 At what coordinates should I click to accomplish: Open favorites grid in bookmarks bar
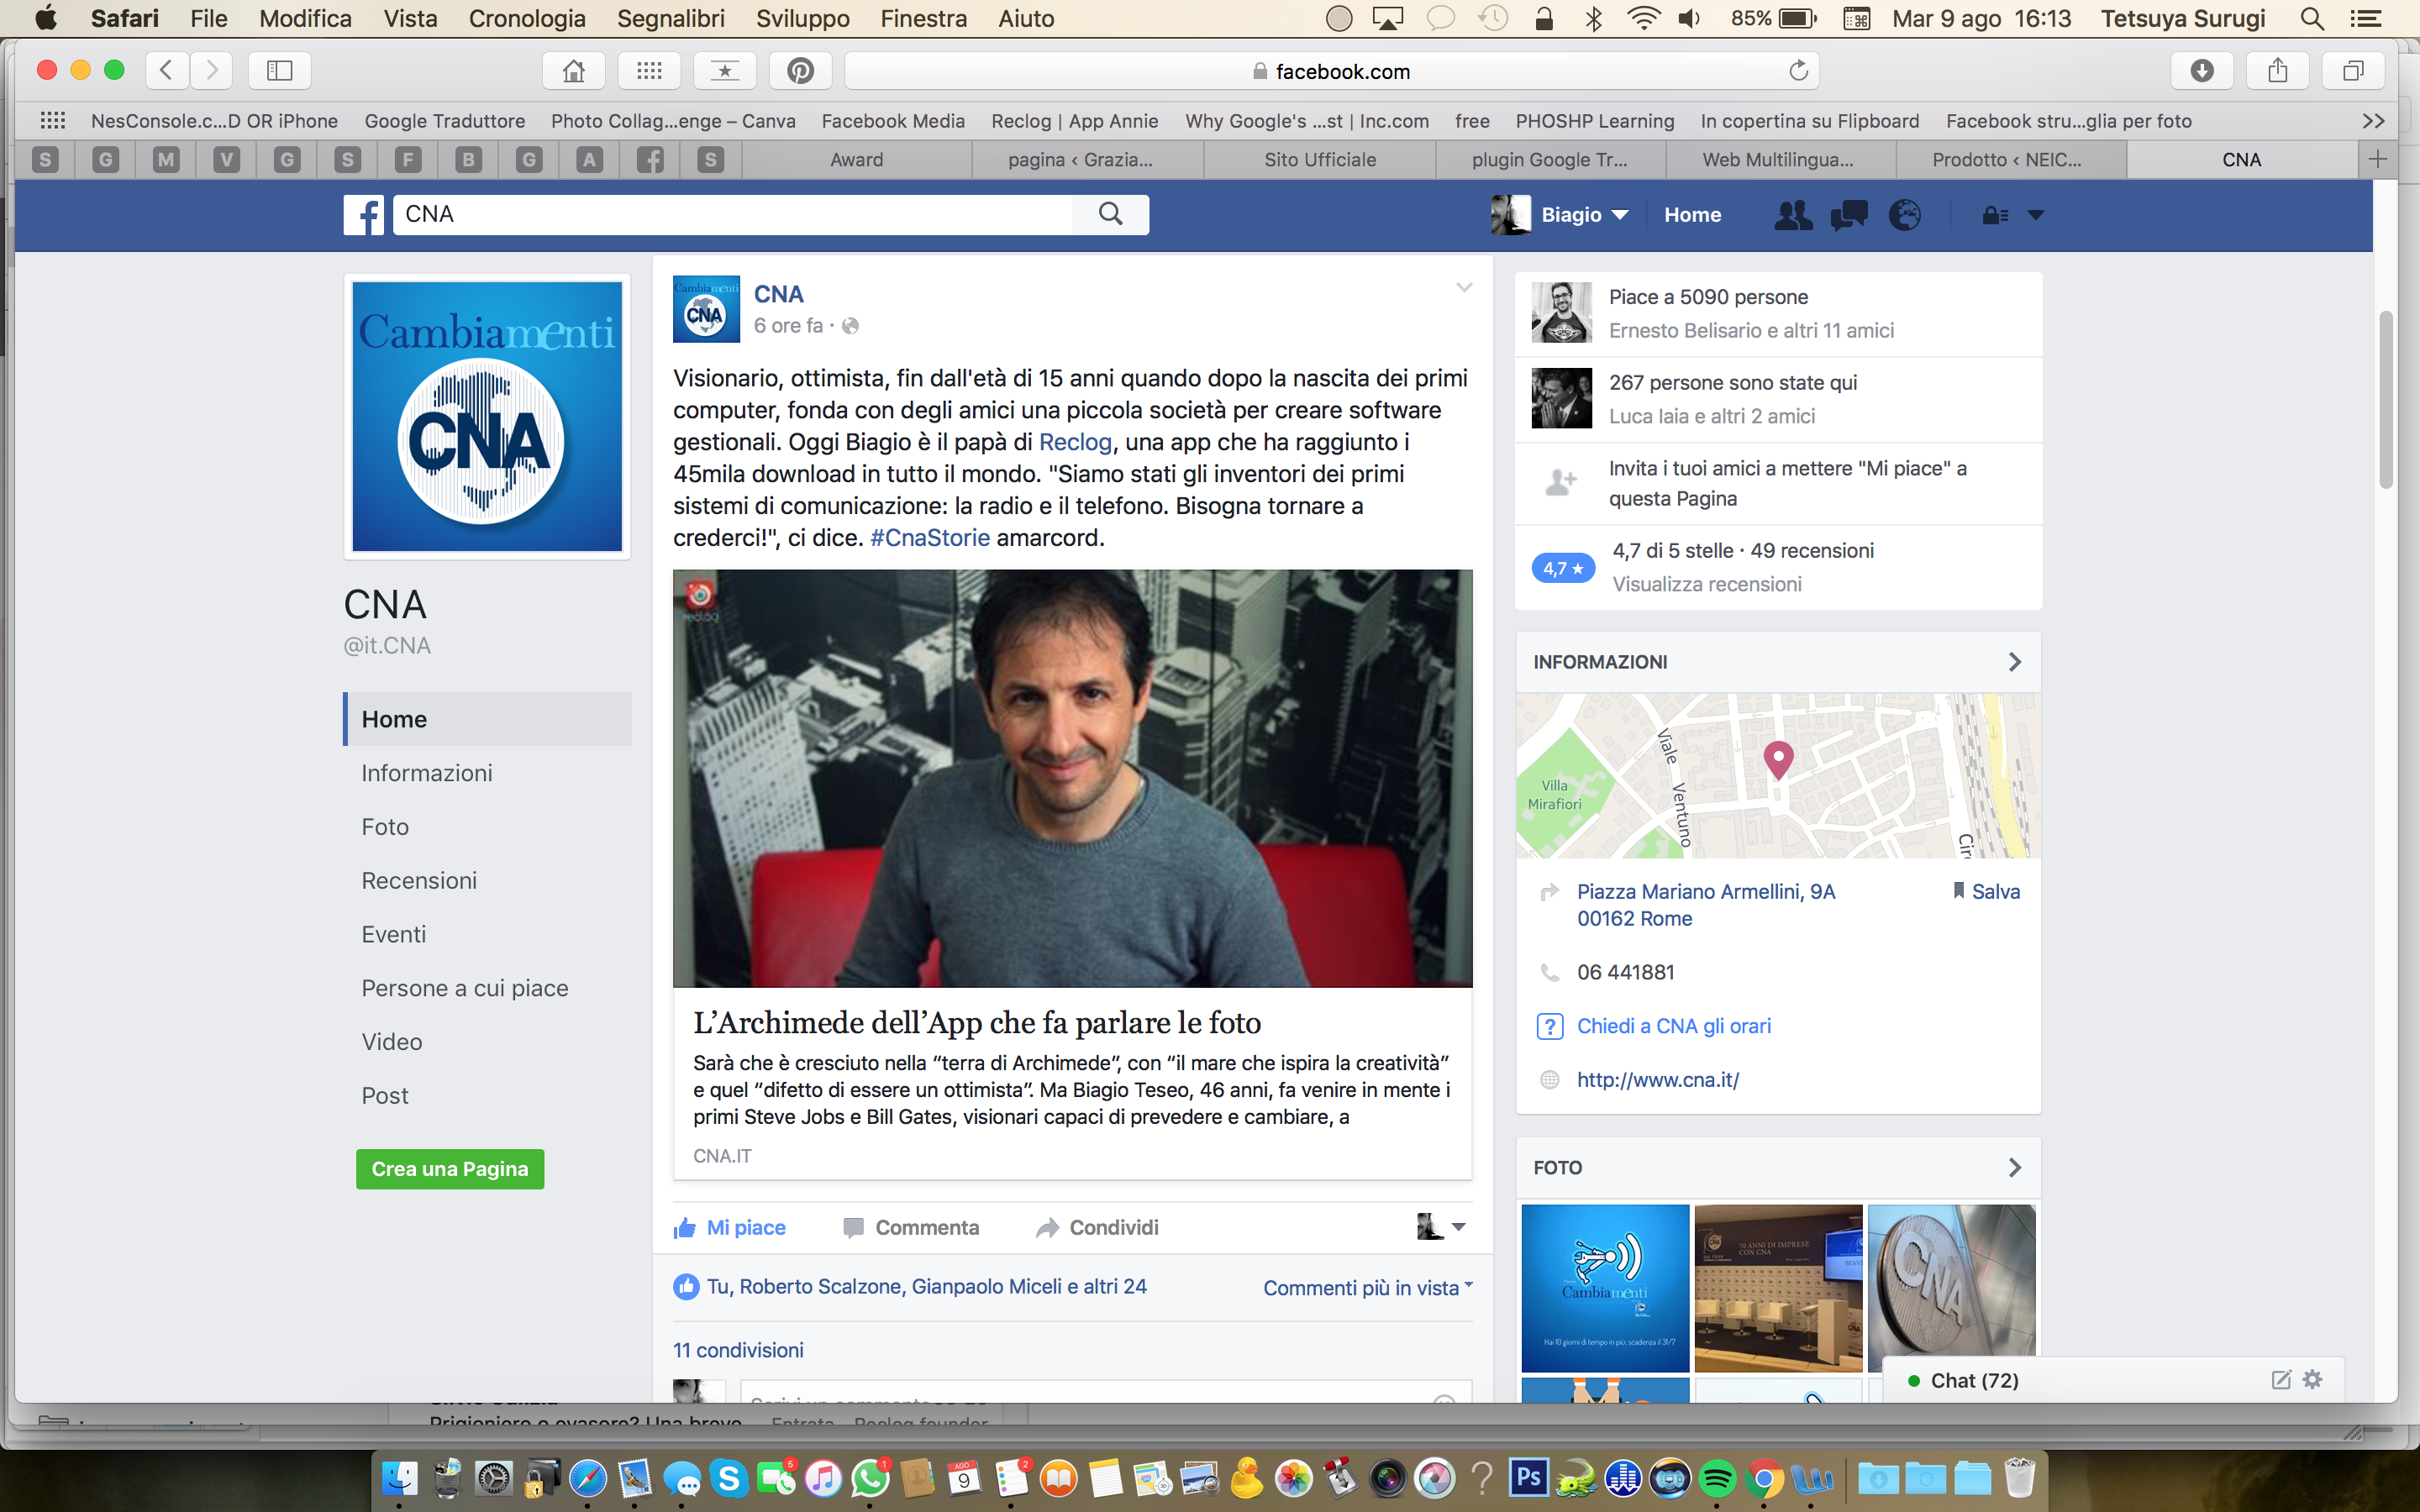click(x=53, y=121)
